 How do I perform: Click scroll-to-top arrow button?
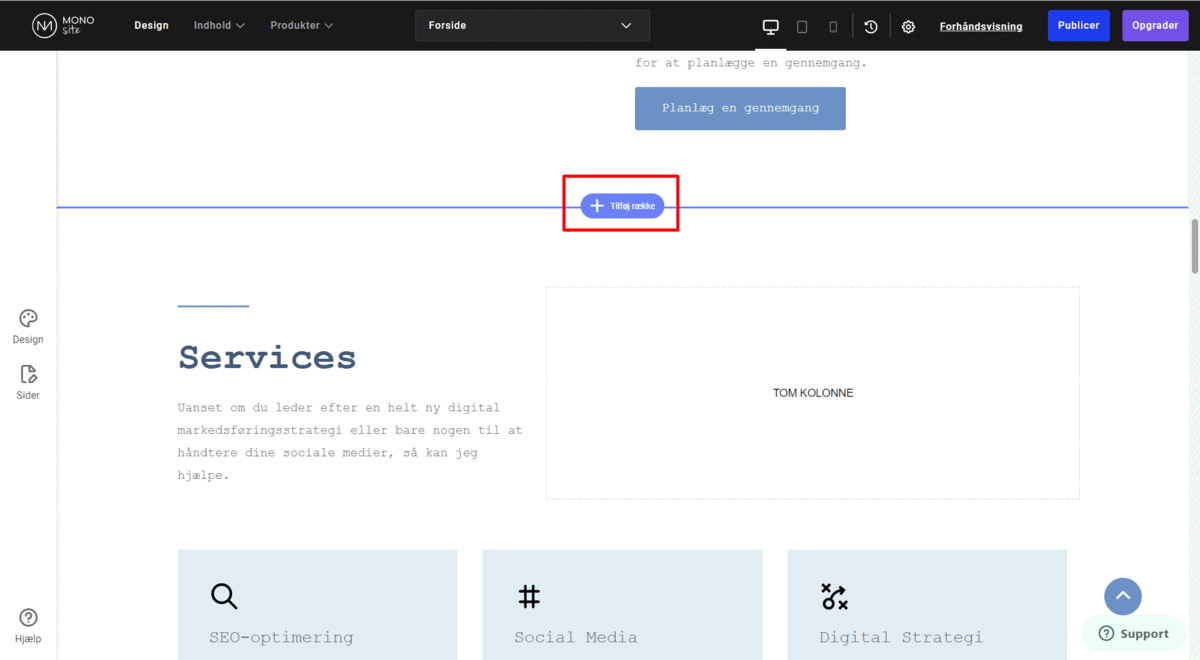coord(1122,596)
